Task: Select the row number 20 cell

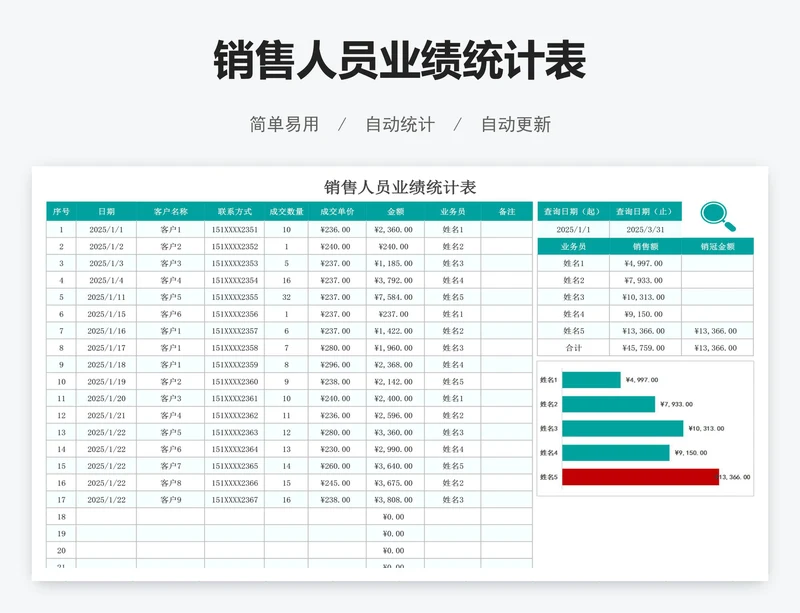Action: tap(61, 550)
